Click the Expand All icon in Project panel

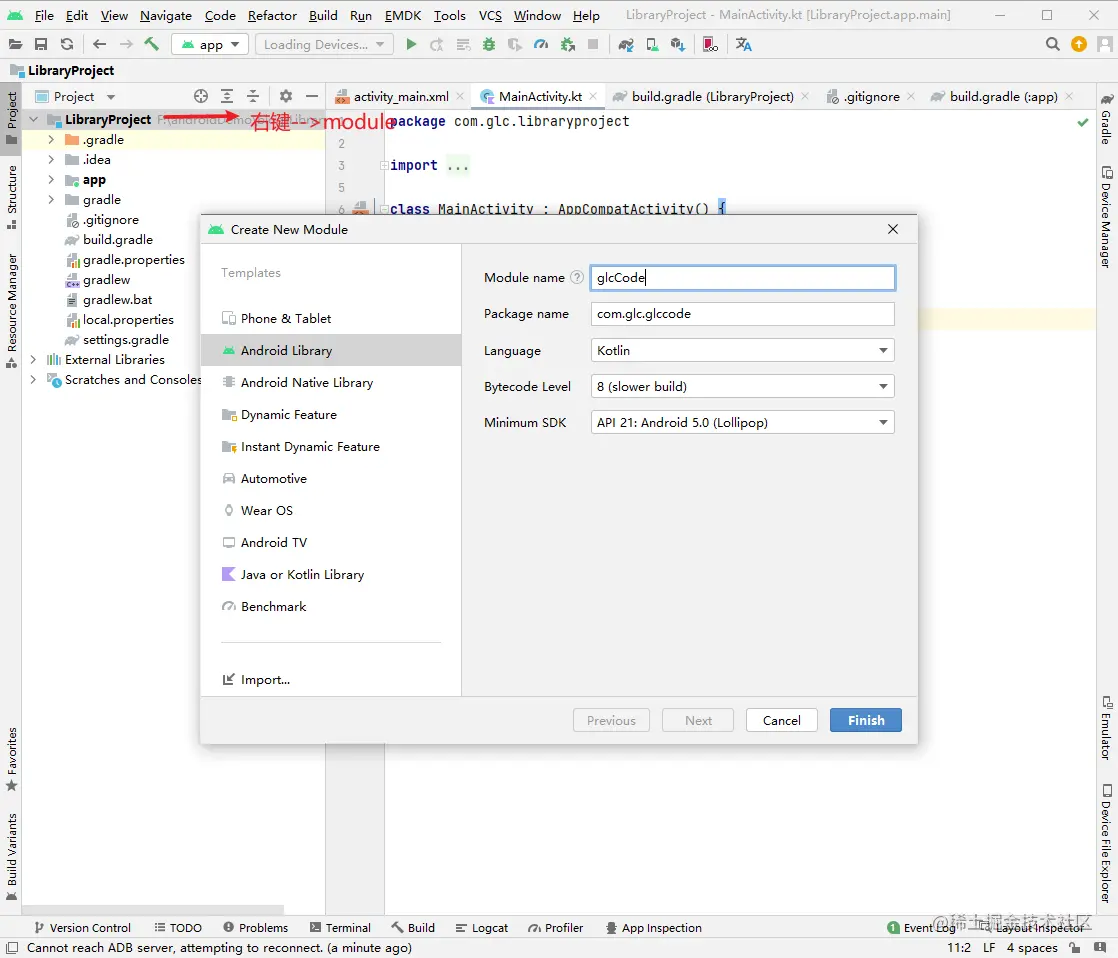pos(227,96)
